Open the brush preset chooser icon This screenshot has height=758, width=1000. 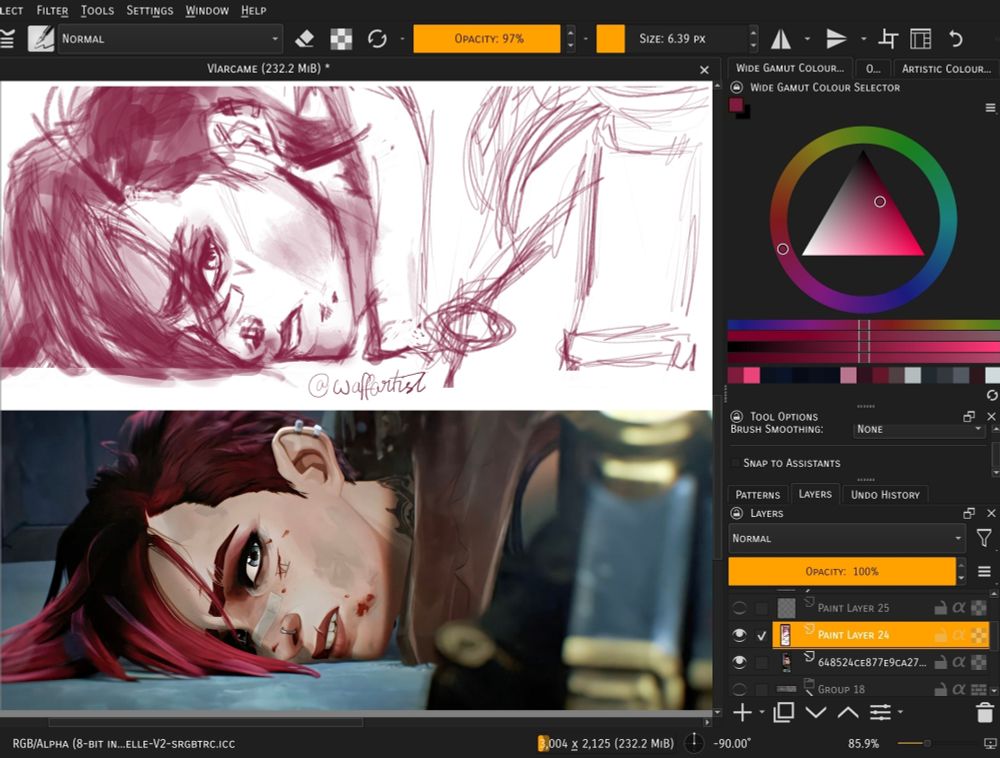pos(41,39)
